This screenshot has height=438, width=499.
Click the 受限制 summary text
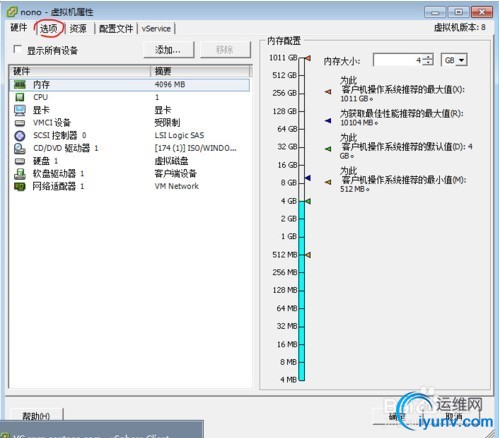point(167,123)
